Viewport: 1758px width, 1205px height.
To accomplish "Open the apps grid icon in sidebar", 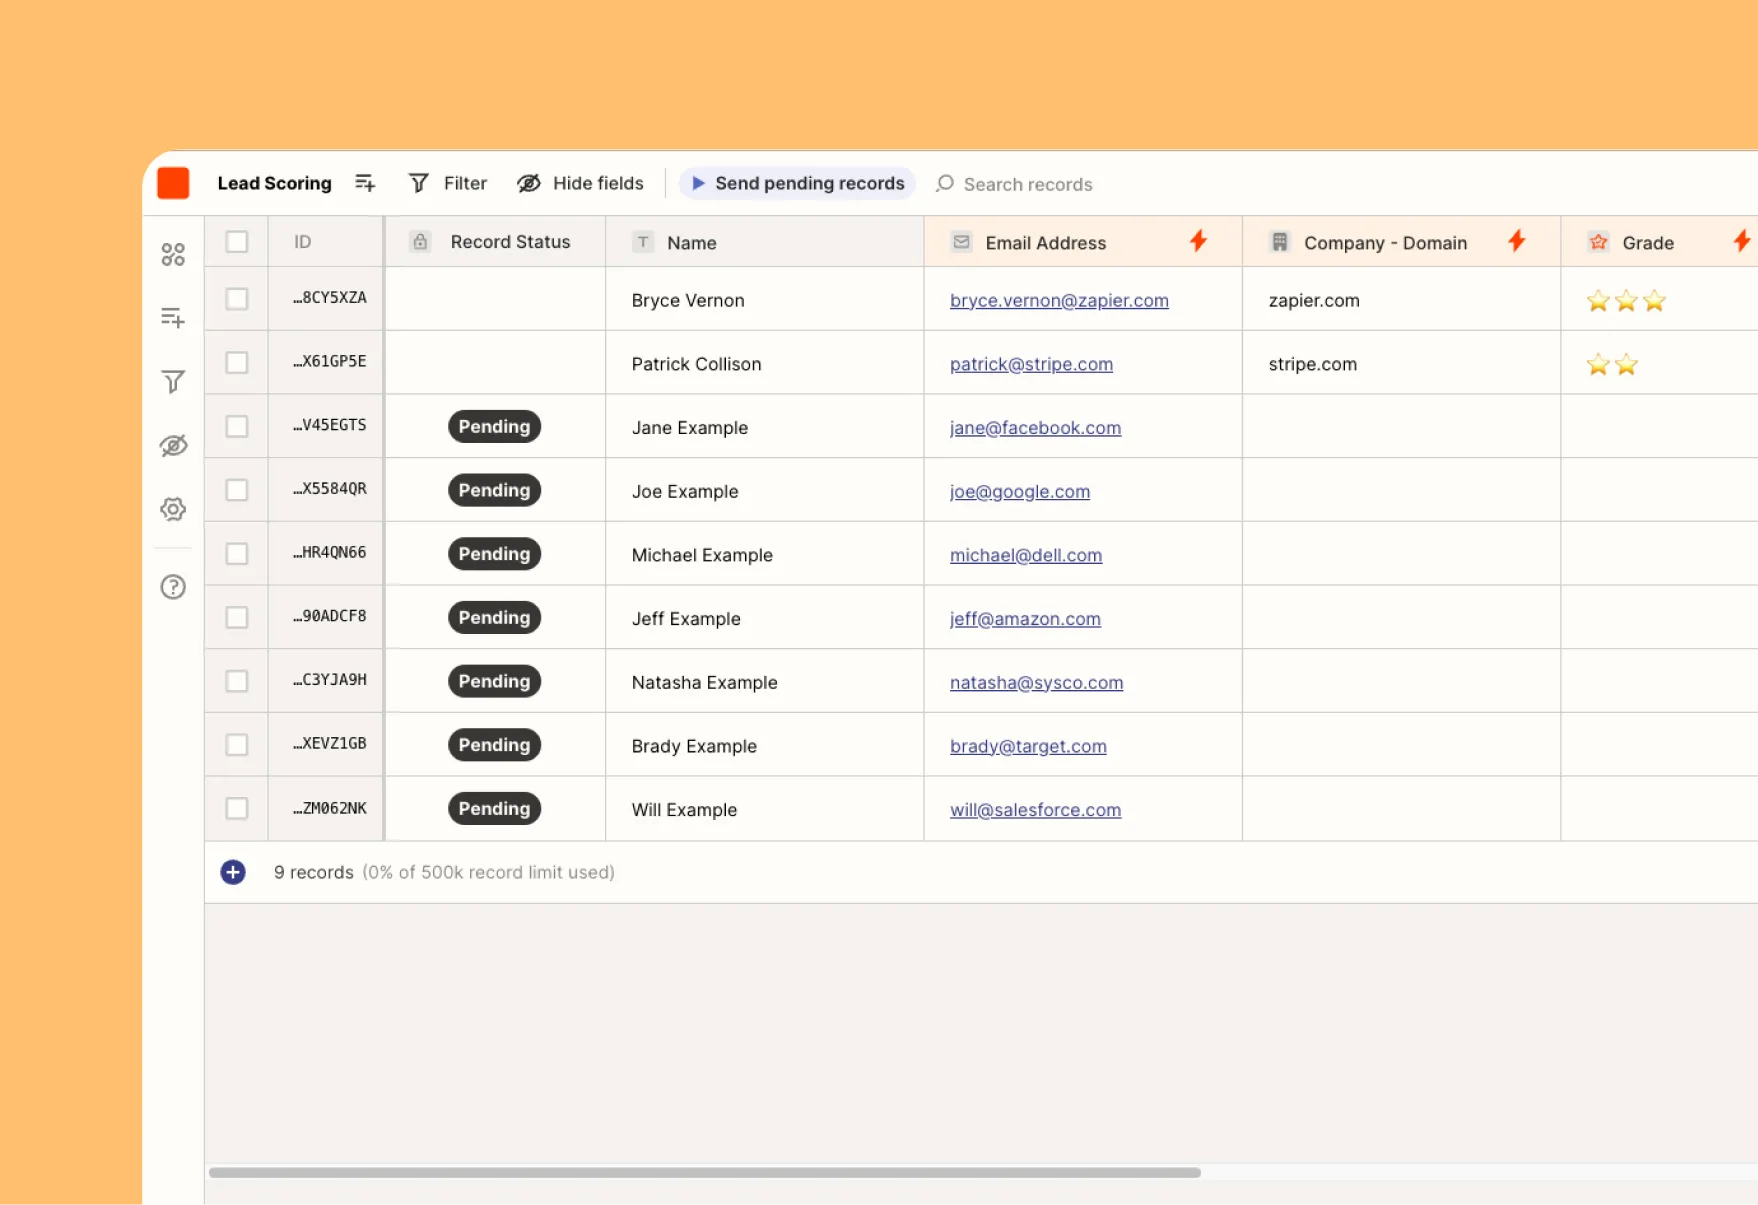I will coord(172,254).
